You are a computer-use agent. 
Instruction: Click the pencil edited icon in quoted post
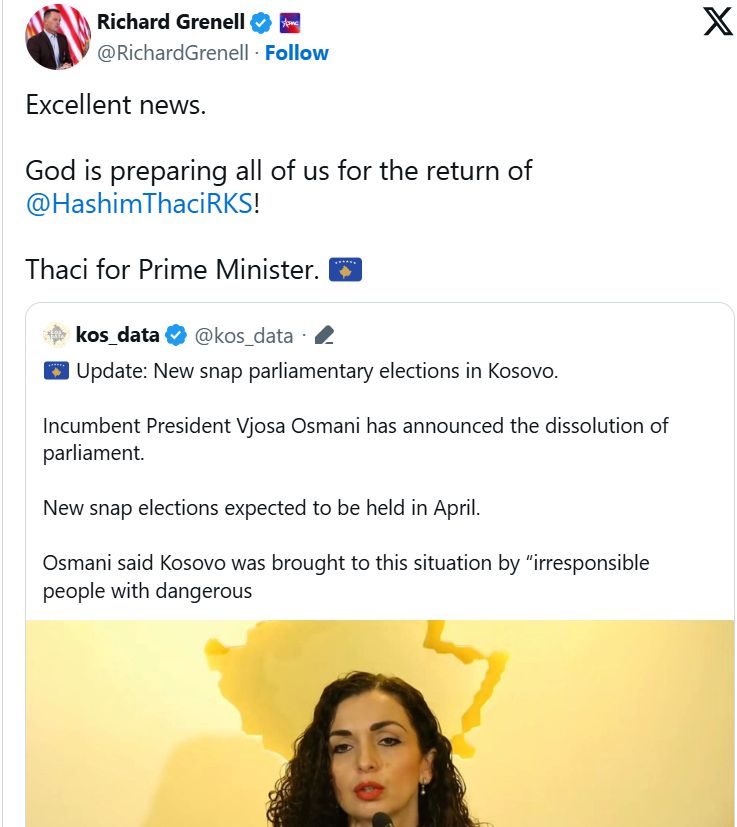click(324, 335)
